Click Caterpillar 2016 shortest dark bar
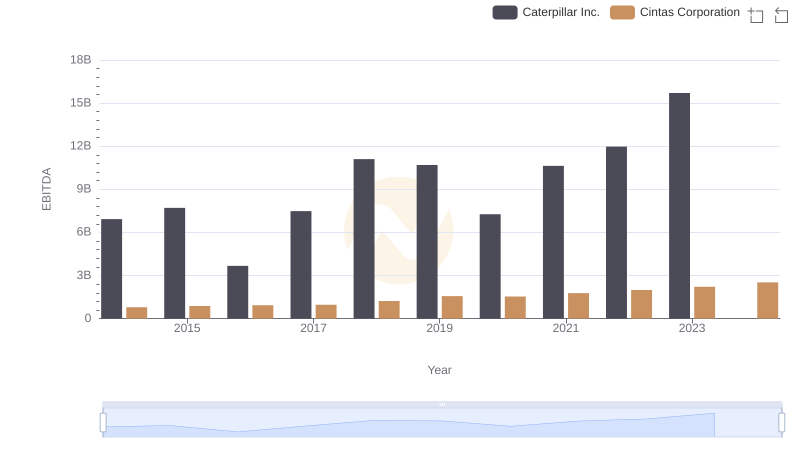Image resolution: width=800 pixels, height=461 pixels. pyautogui.click(x=238, y=292)
